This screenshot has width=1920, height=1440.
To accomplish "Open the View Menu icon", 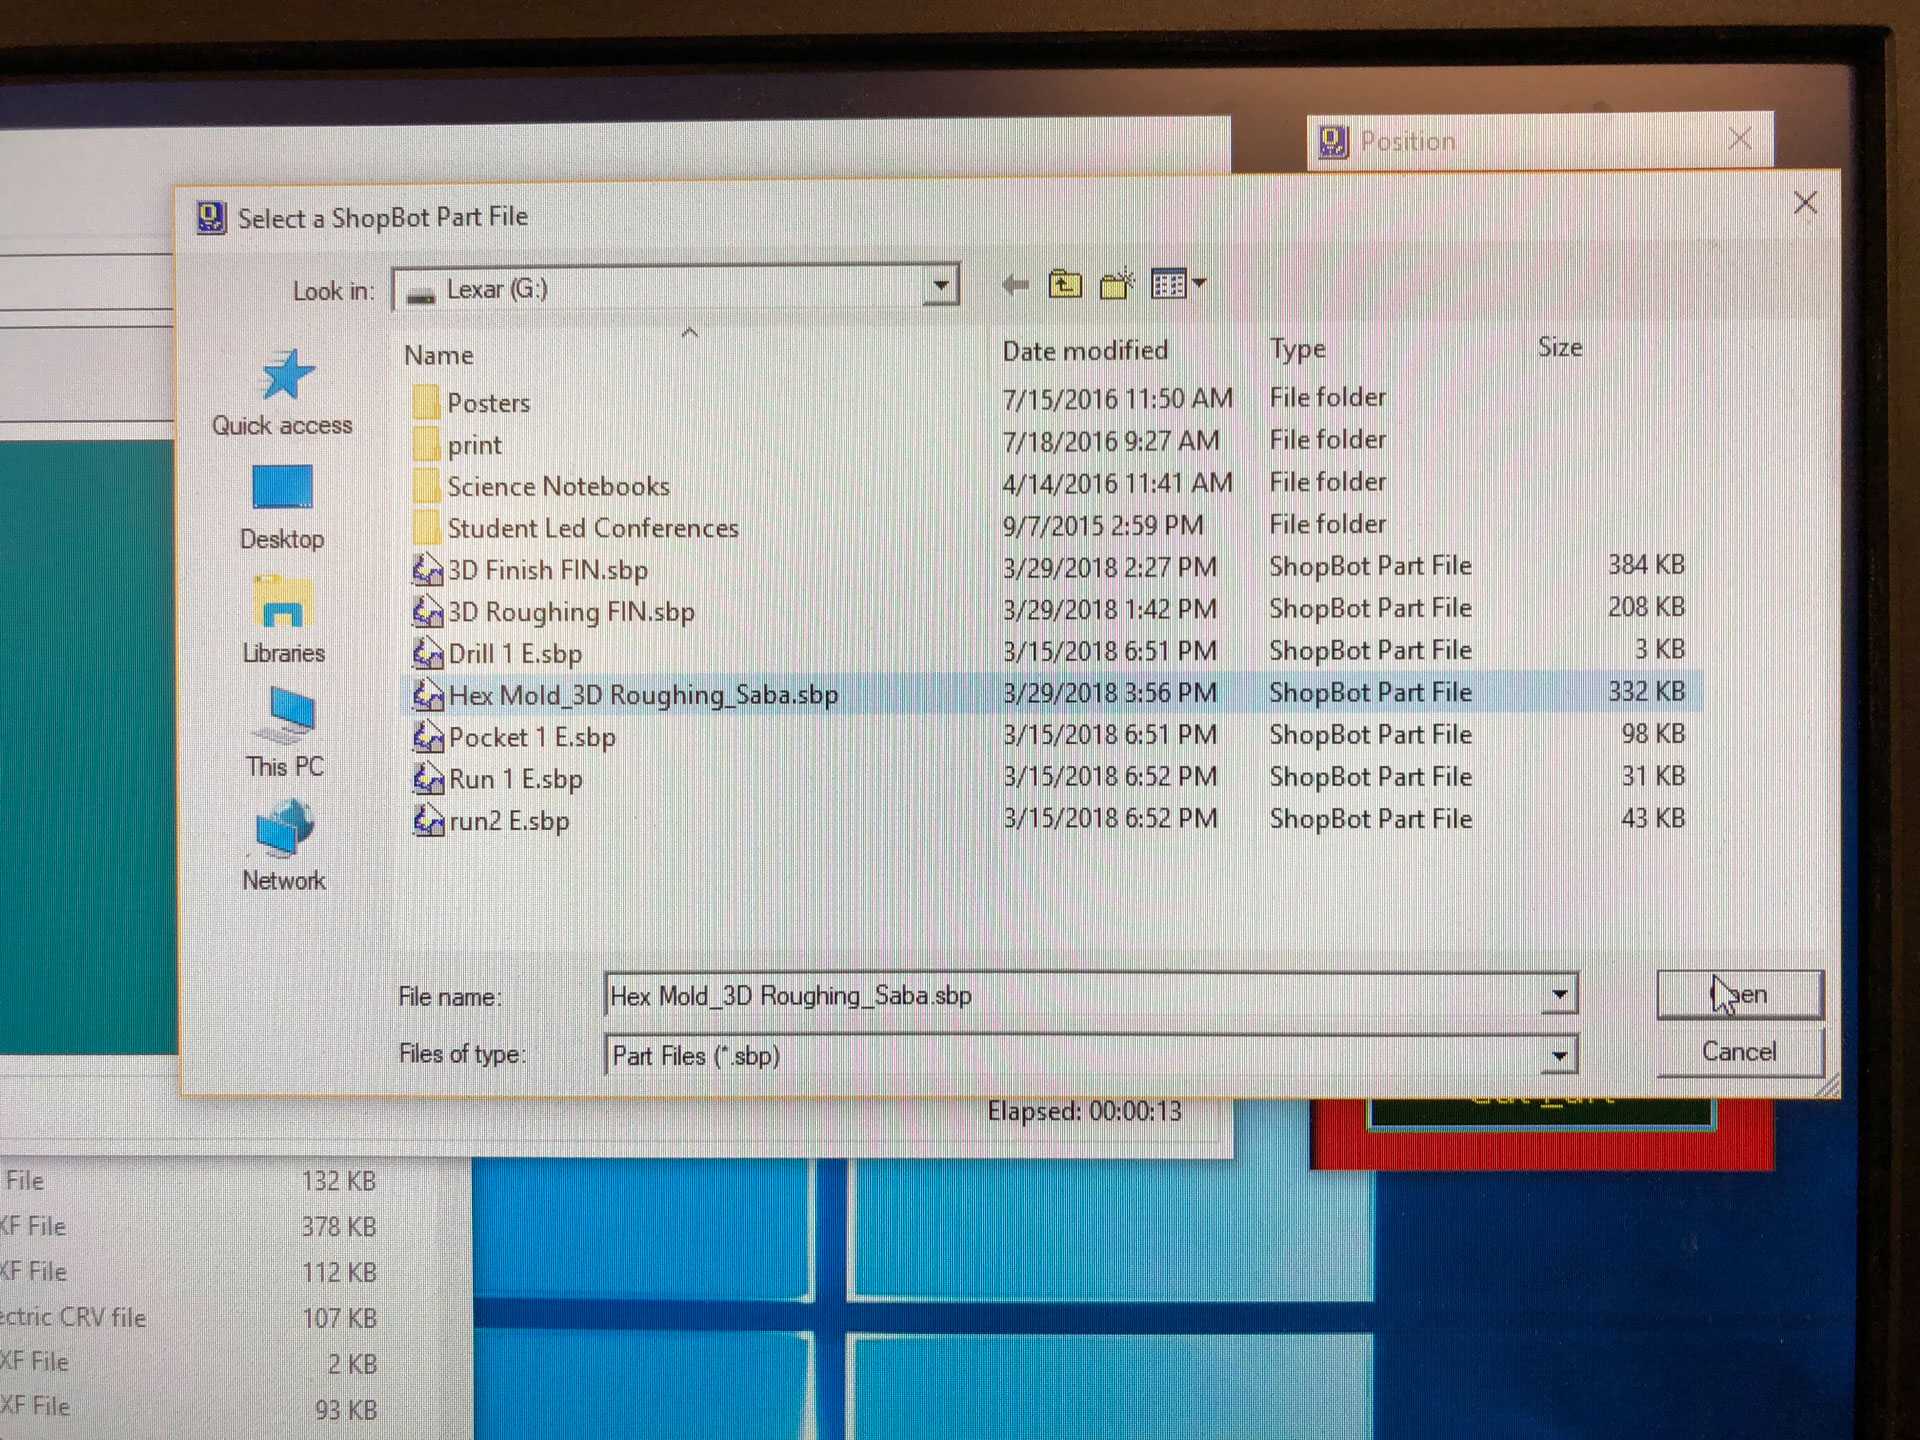I will (1178, 285).
